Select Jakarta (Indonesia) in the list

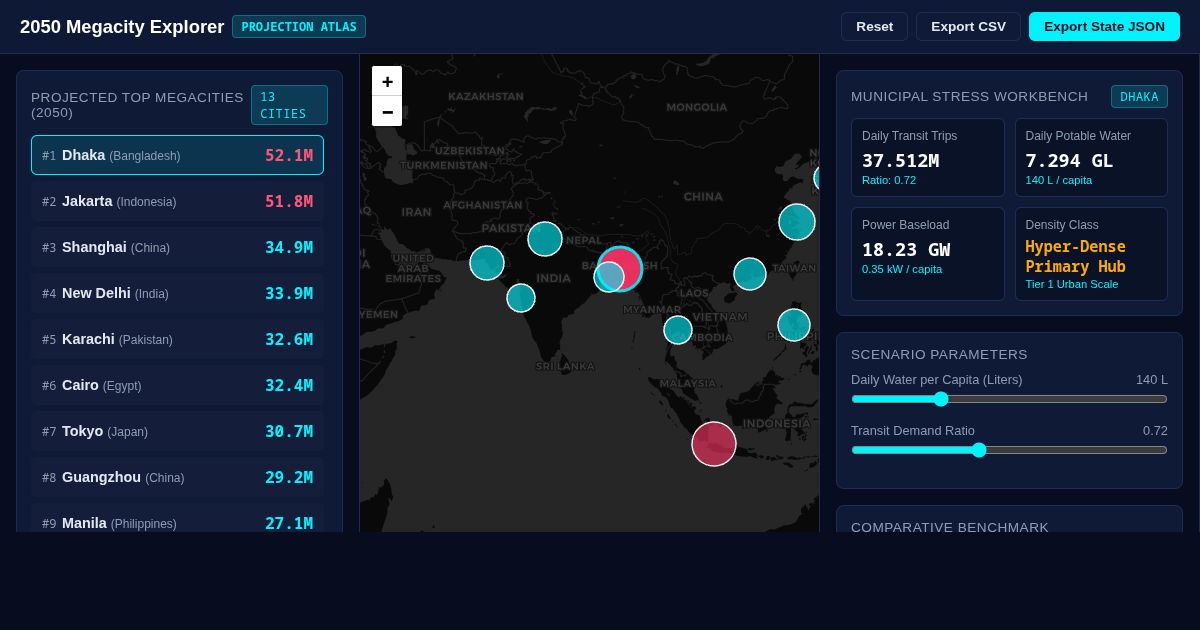pos(177,201)
